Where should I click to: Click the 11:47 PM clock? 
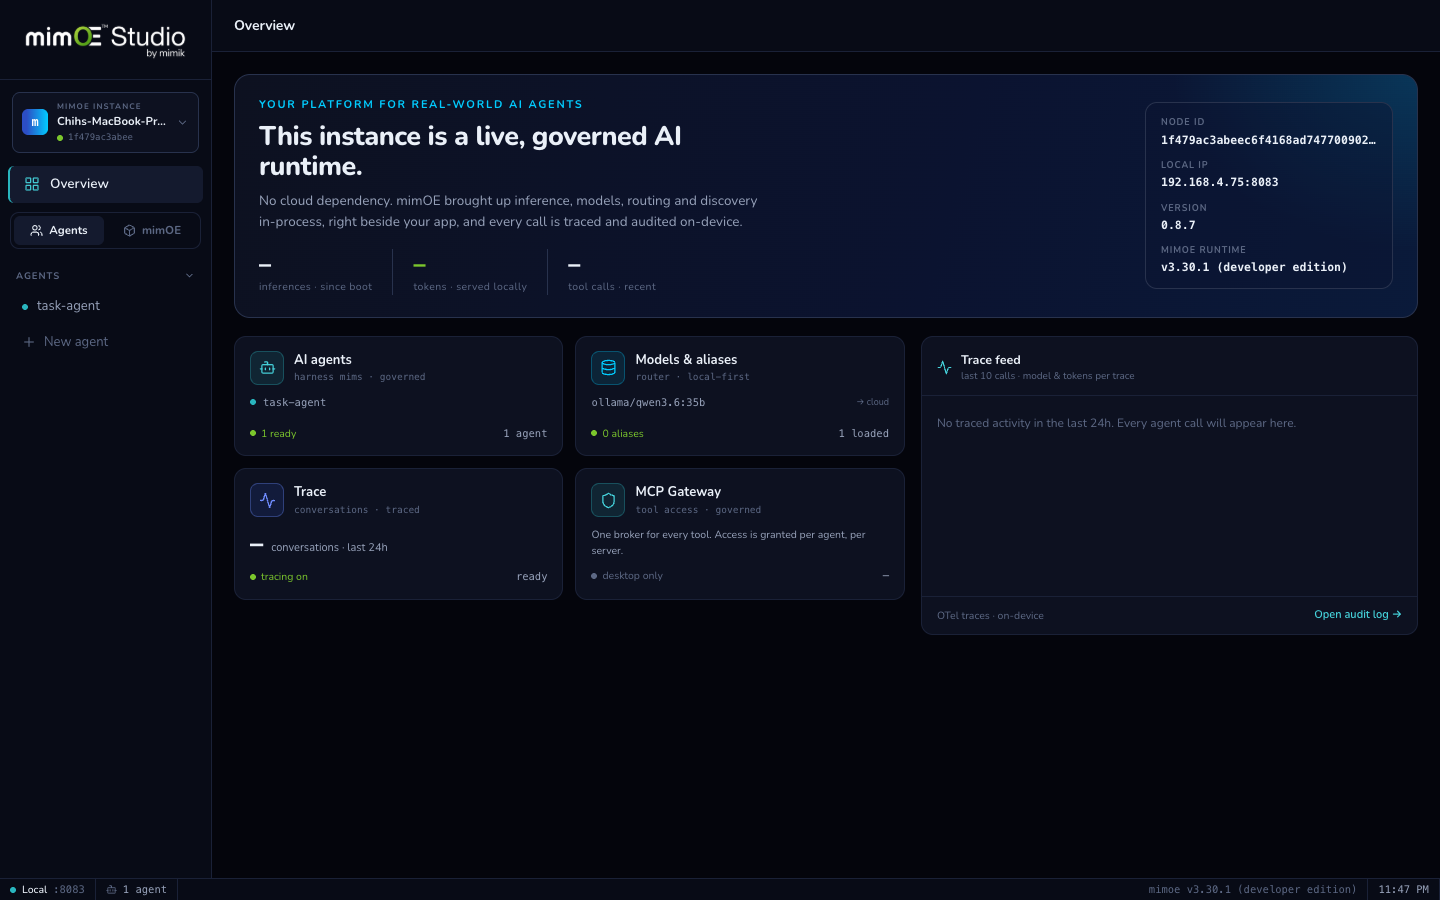(1404, 890)
